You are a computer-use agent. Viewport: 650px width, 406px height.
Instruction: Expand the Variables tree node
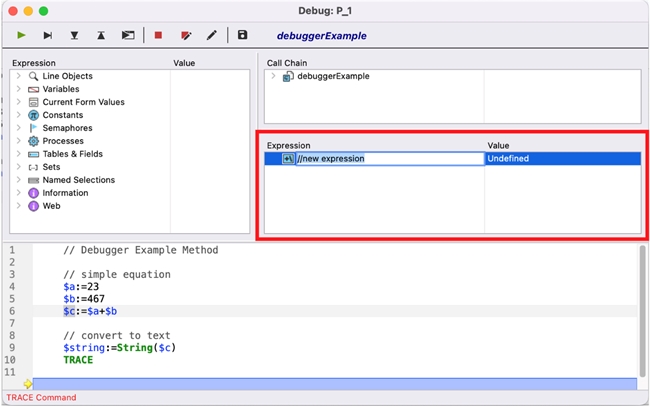18,89
